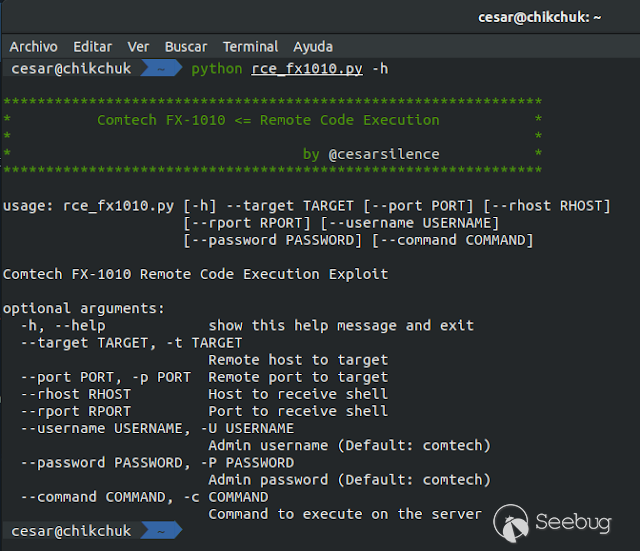This screenshot has width=640, height=551.
Task: Click the author credit '@cesarsilence'
Action: 384,154
